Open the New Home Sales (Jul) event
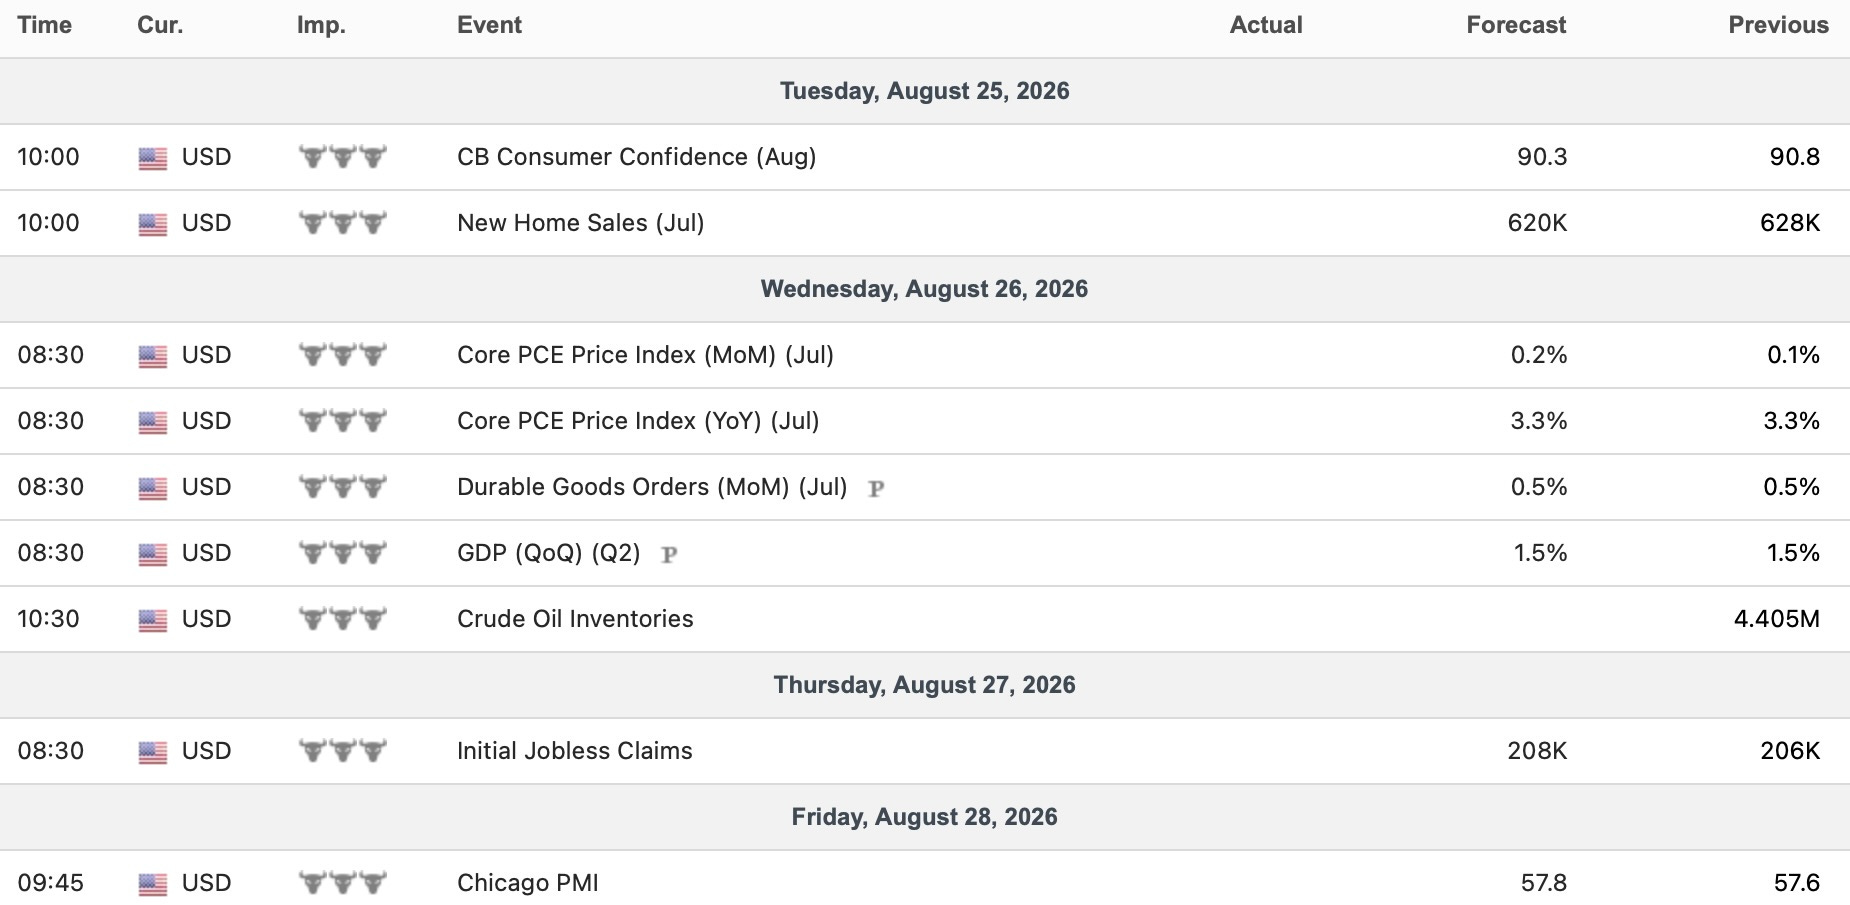The width and height of the screenshot is (1850, 905). point(580,223)
